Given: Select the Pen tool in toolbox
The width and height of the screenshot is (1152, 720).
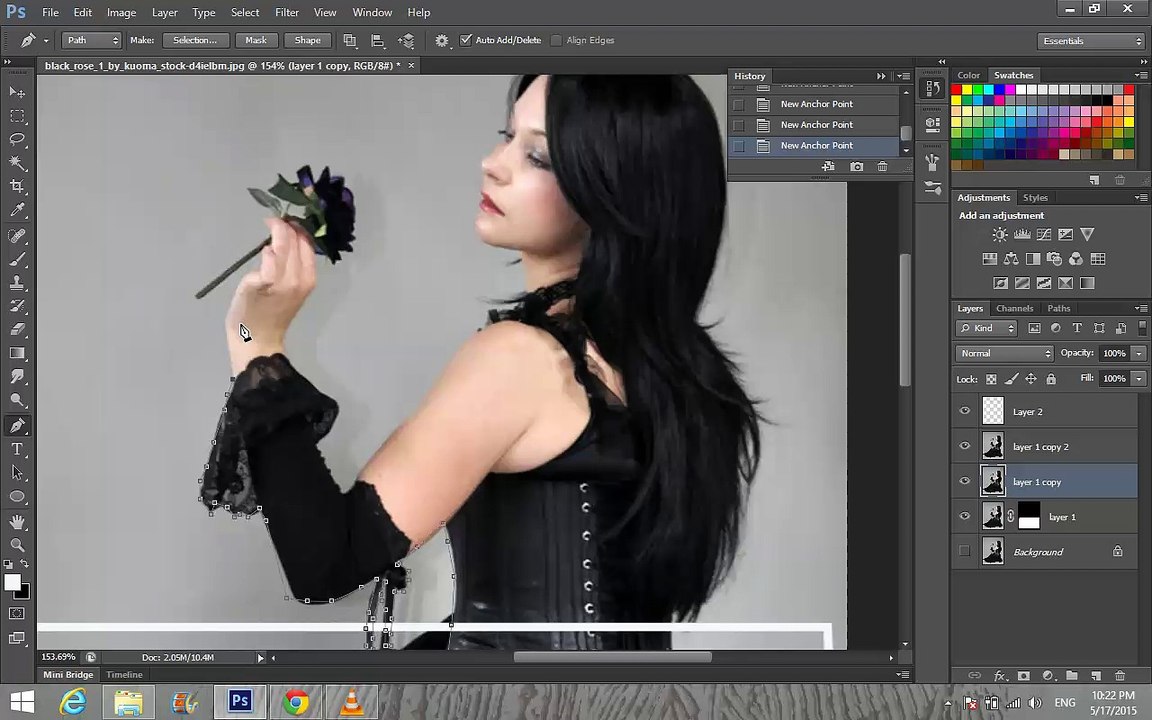Looking at the screenshot, I should point(17,425).
